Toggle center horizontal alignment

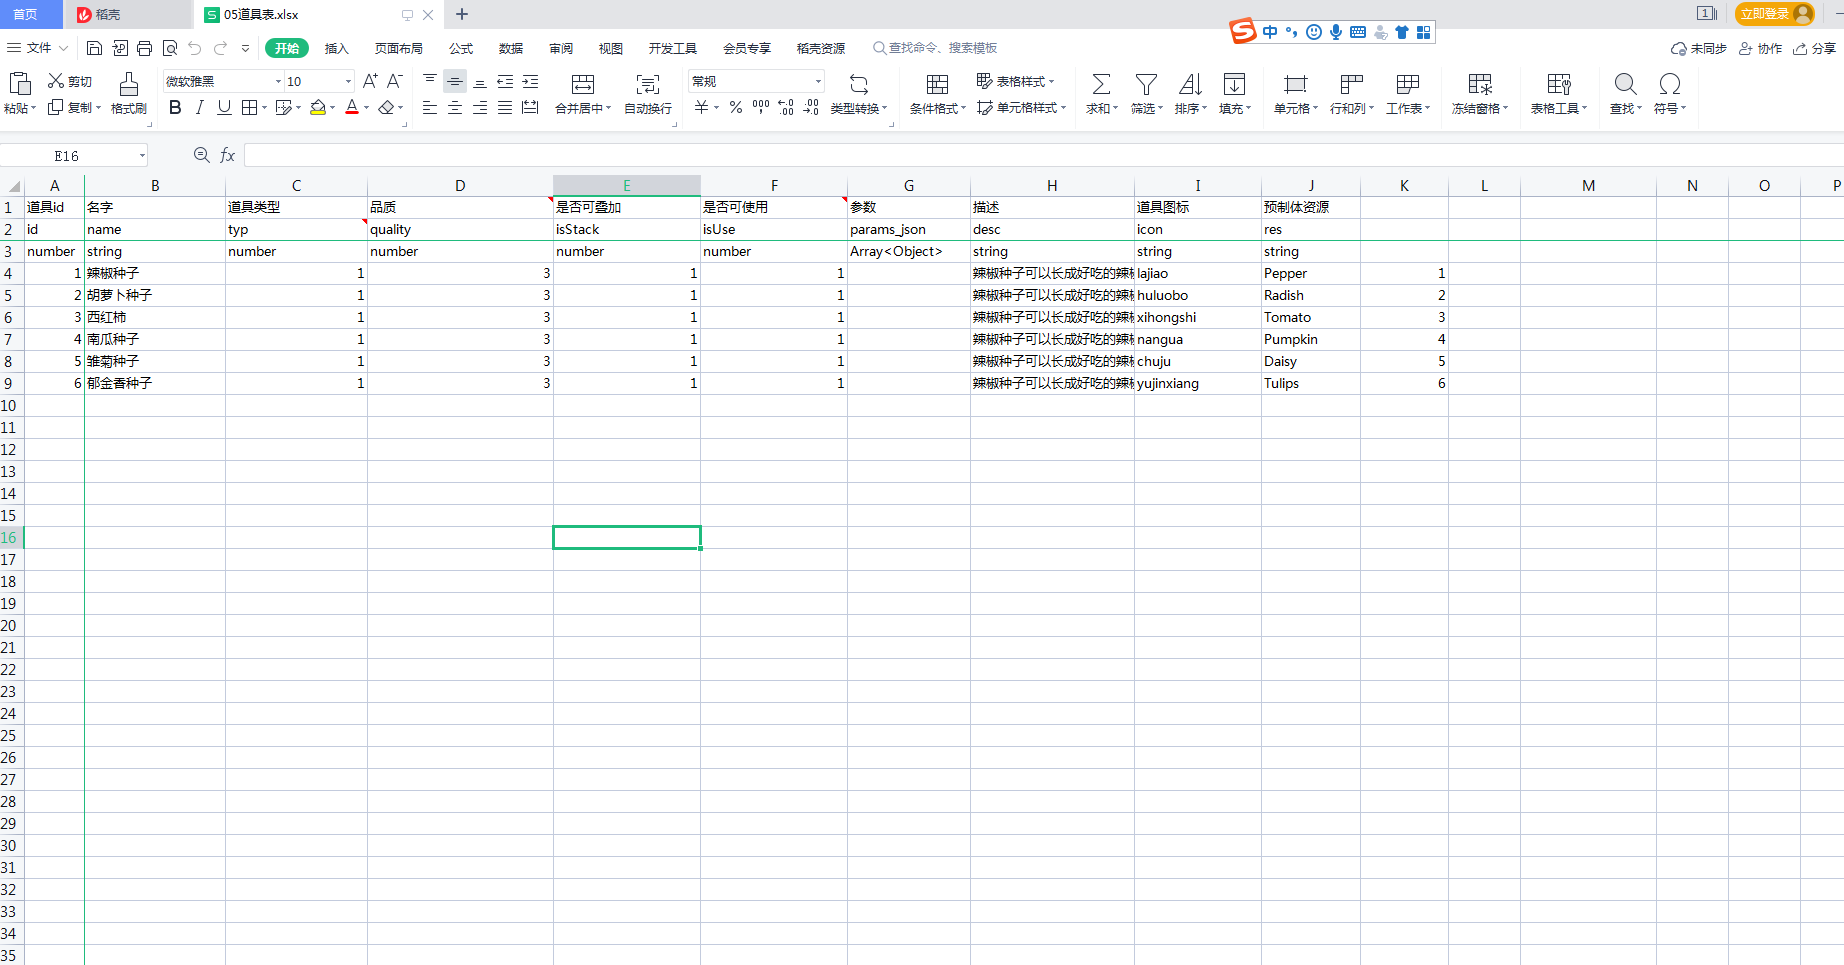point(455,108)
